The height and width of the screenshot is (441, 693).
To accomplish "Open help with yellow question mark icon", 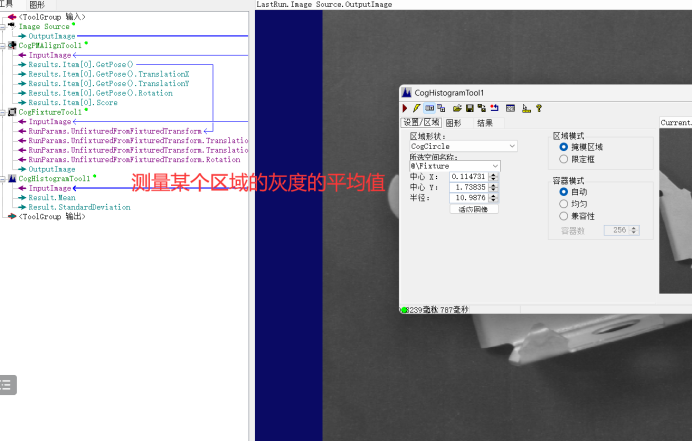I will 539,108.
